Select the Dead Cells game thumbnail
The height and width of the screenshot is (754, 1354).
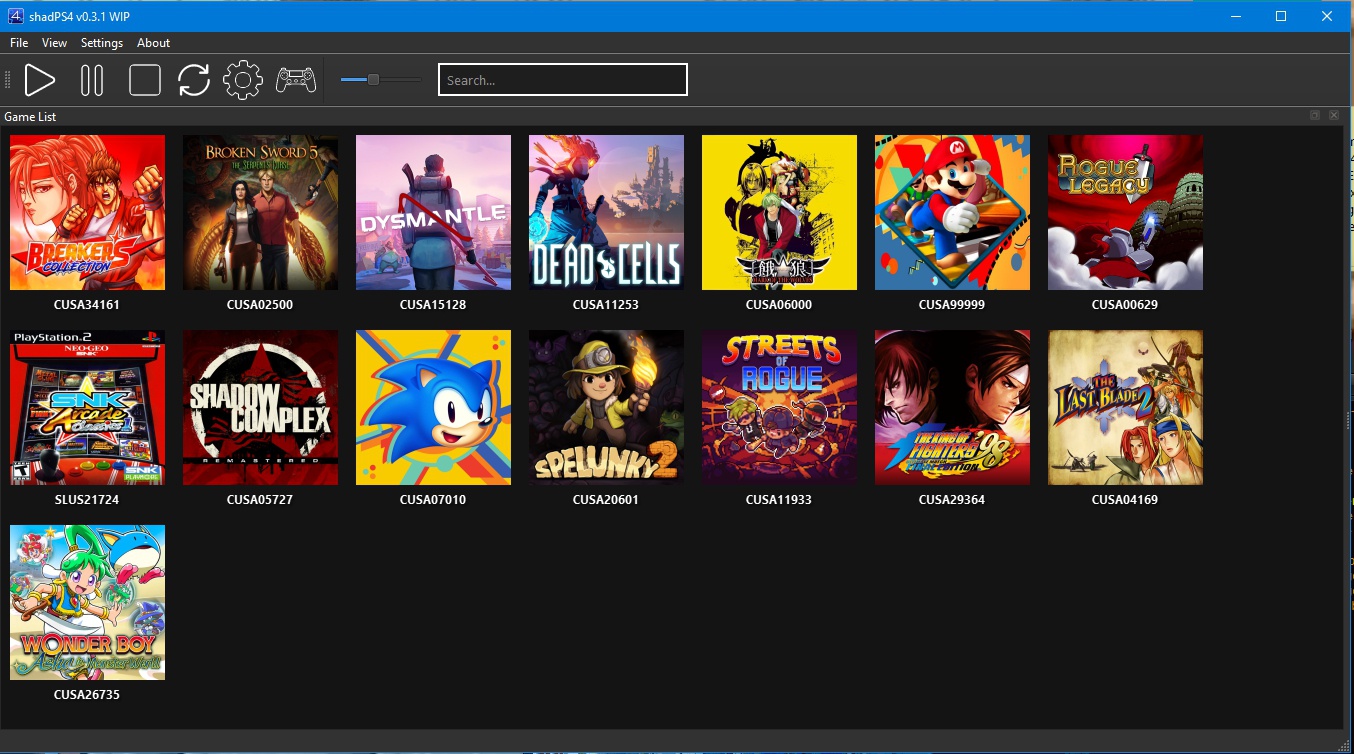[606, 212]
